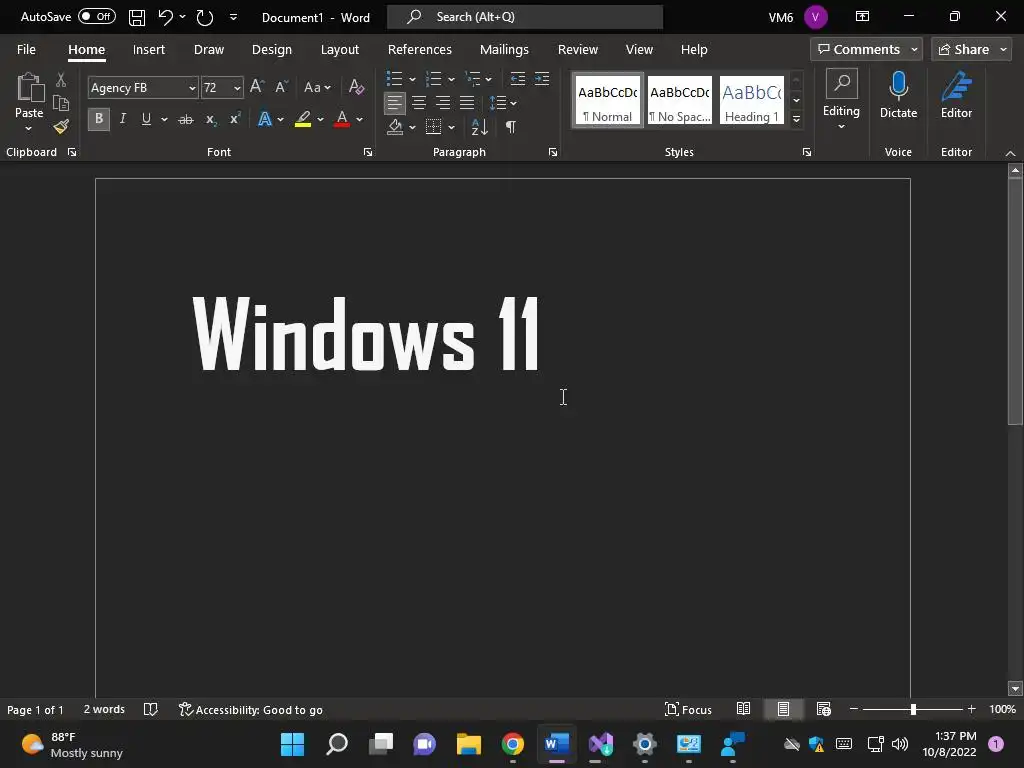Open the Font dialog launcher
This screenshot has width=1024, height=768.
[368, 152]
